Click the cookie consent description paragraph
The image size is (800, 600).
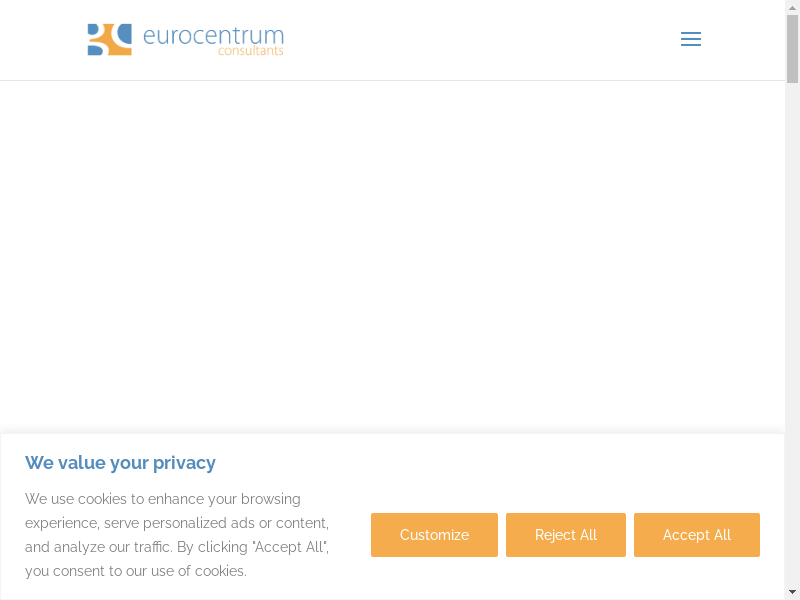point(177,535)
